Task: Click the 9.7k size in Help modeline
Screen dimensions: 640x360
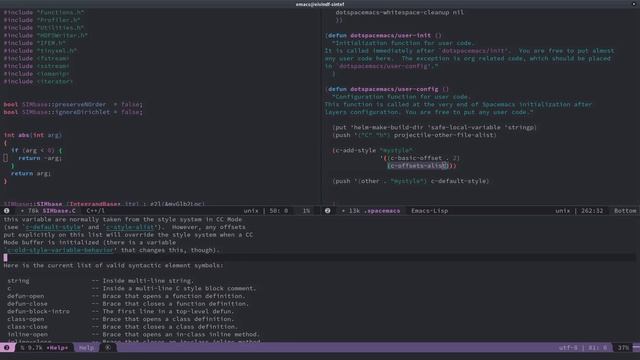Action: tap(35, 348)
